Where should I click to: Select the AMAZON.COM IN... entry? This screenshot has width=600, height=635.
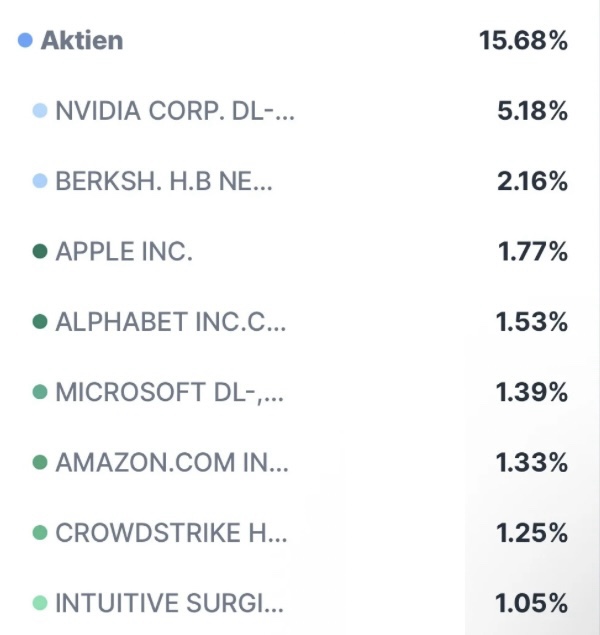tap(171, 463)
